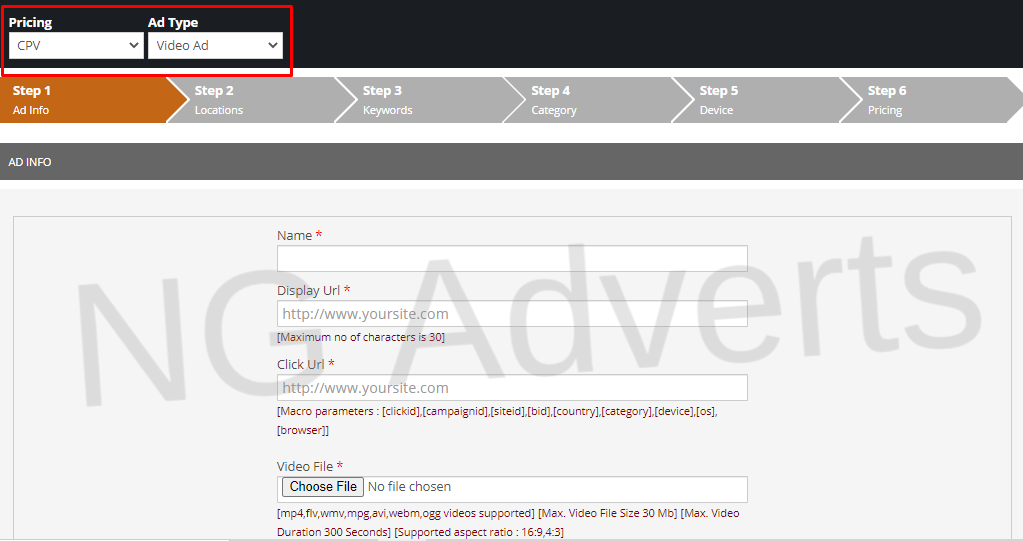Click the AD INFO section header bar
Screen dimensions: 1023x541
(511, 162)
